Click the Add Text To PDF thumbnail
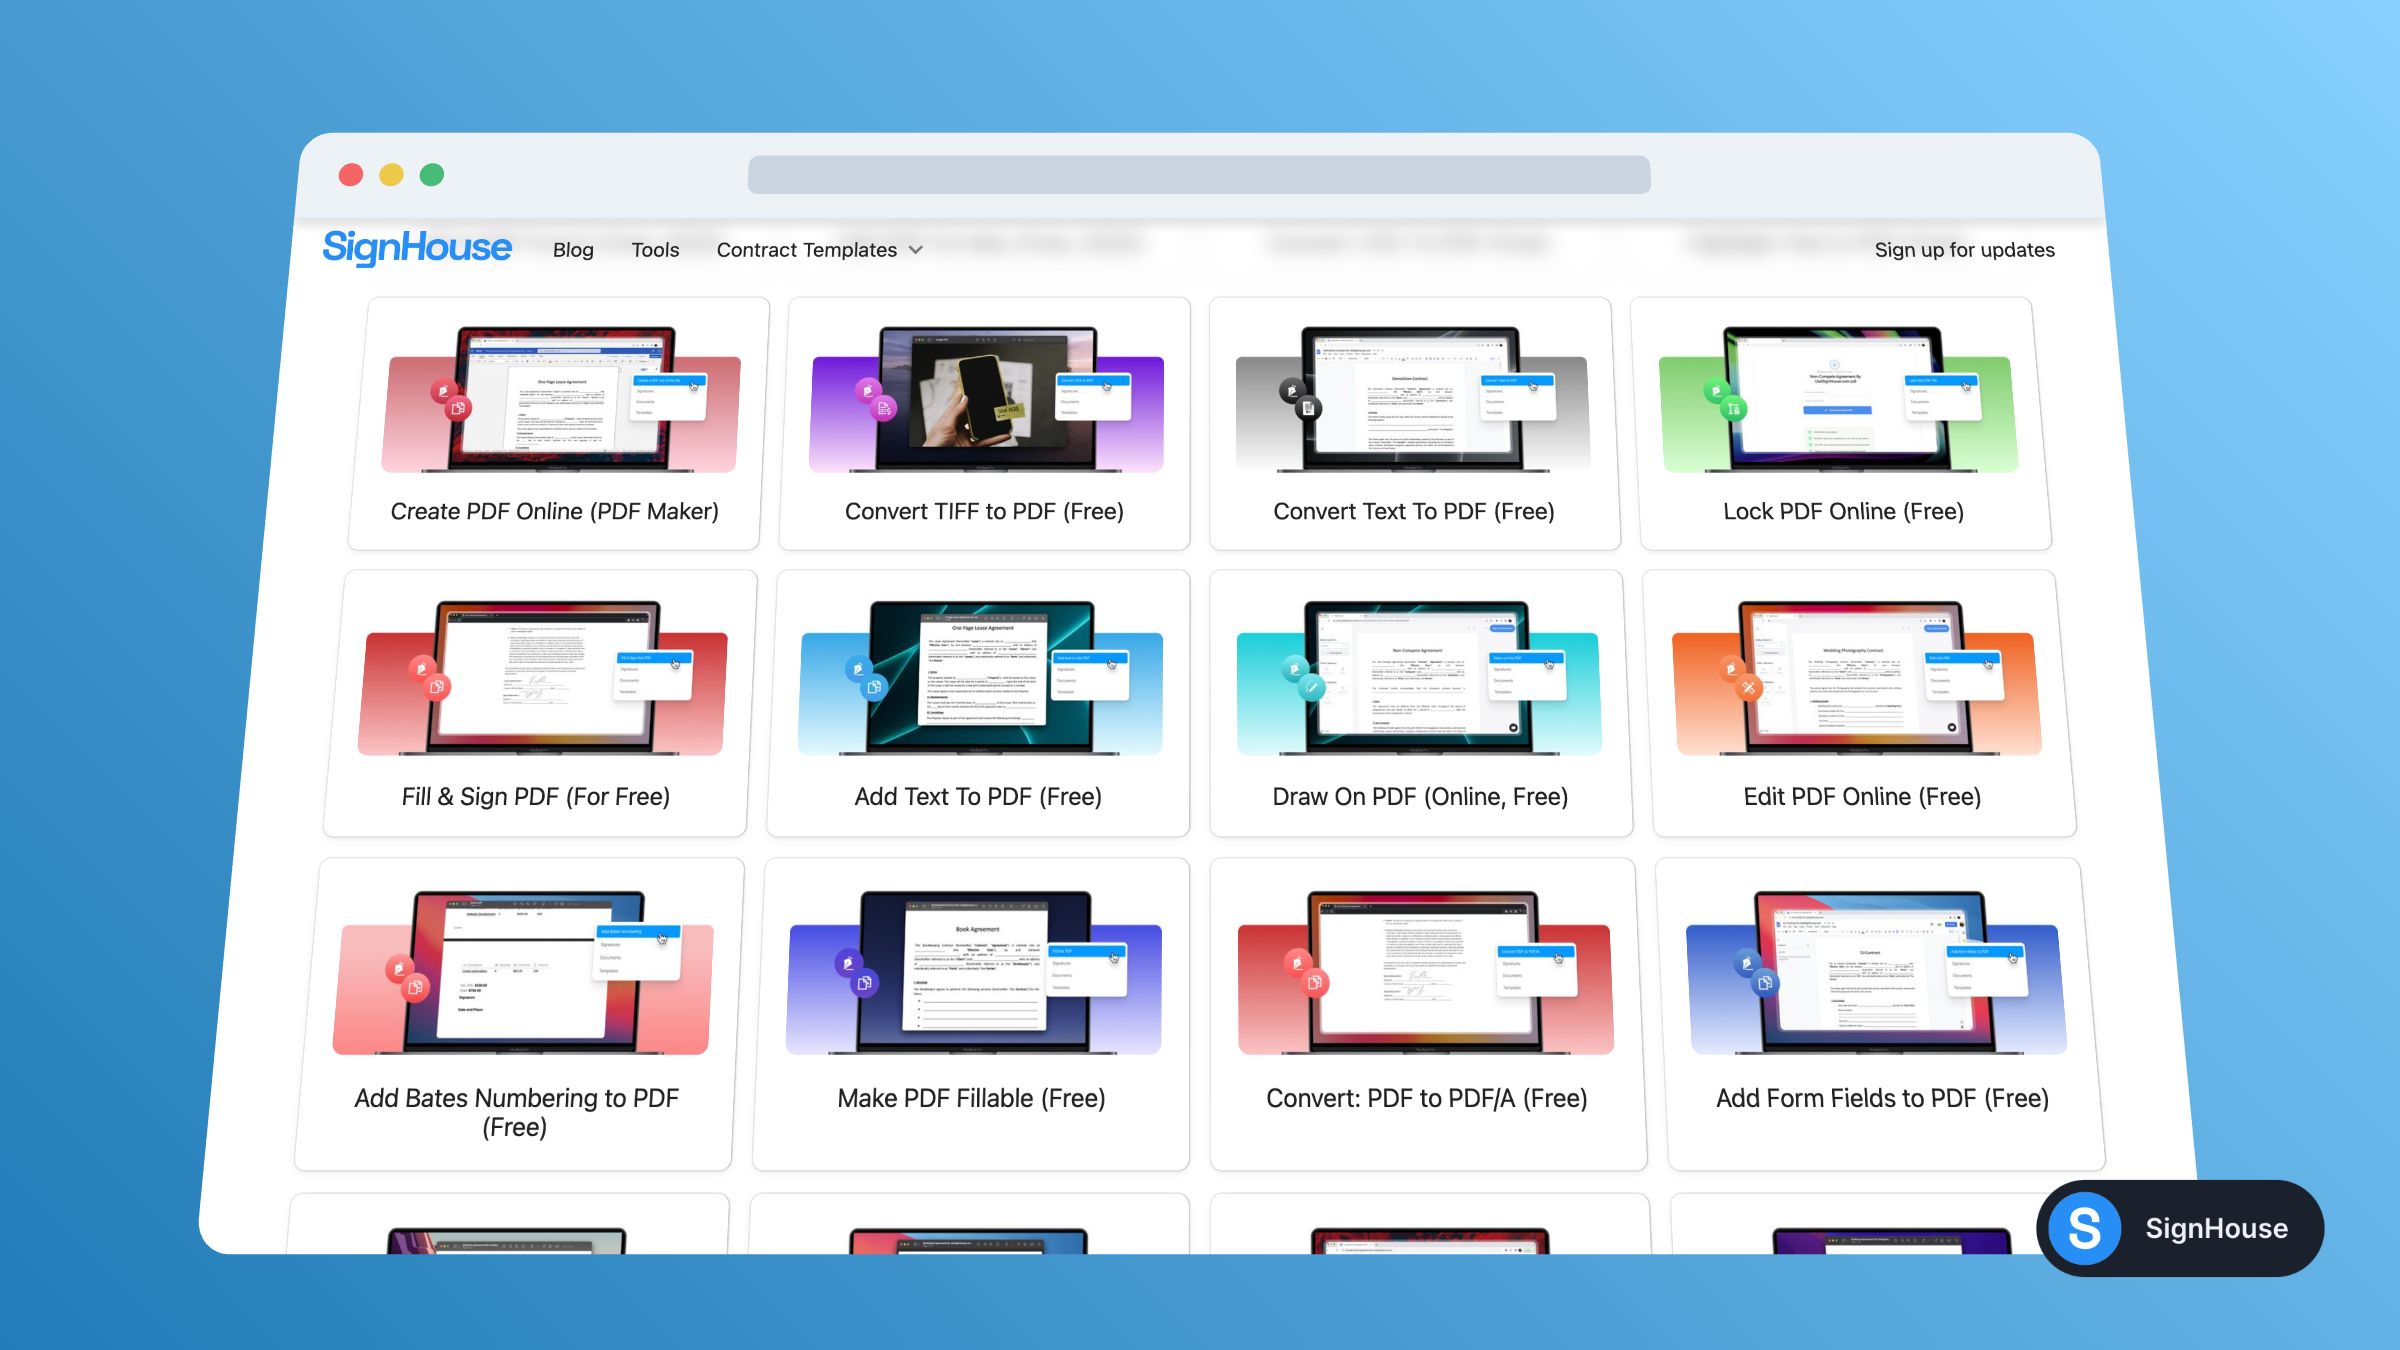Viewport: 2400px width, 1350px height. tap(980, 678)
